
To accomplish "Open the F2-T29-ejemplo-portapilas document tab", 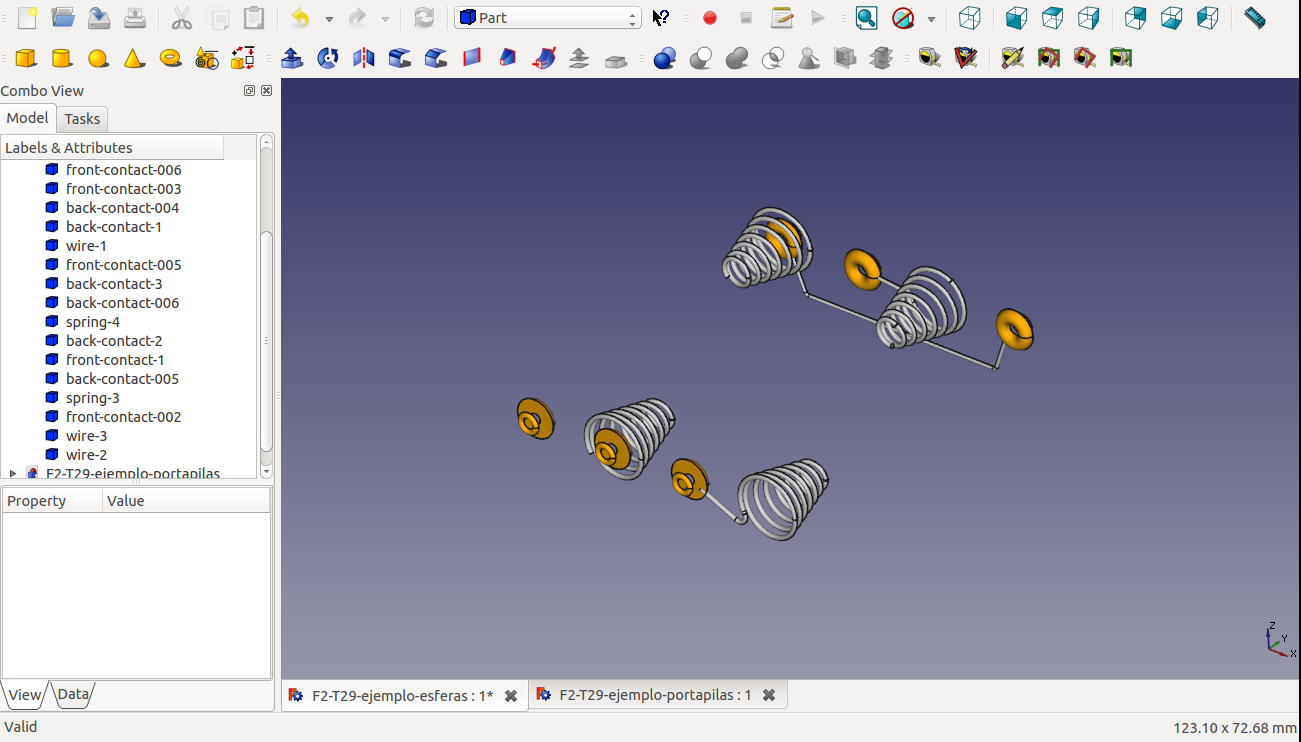I will click(654, 695).
